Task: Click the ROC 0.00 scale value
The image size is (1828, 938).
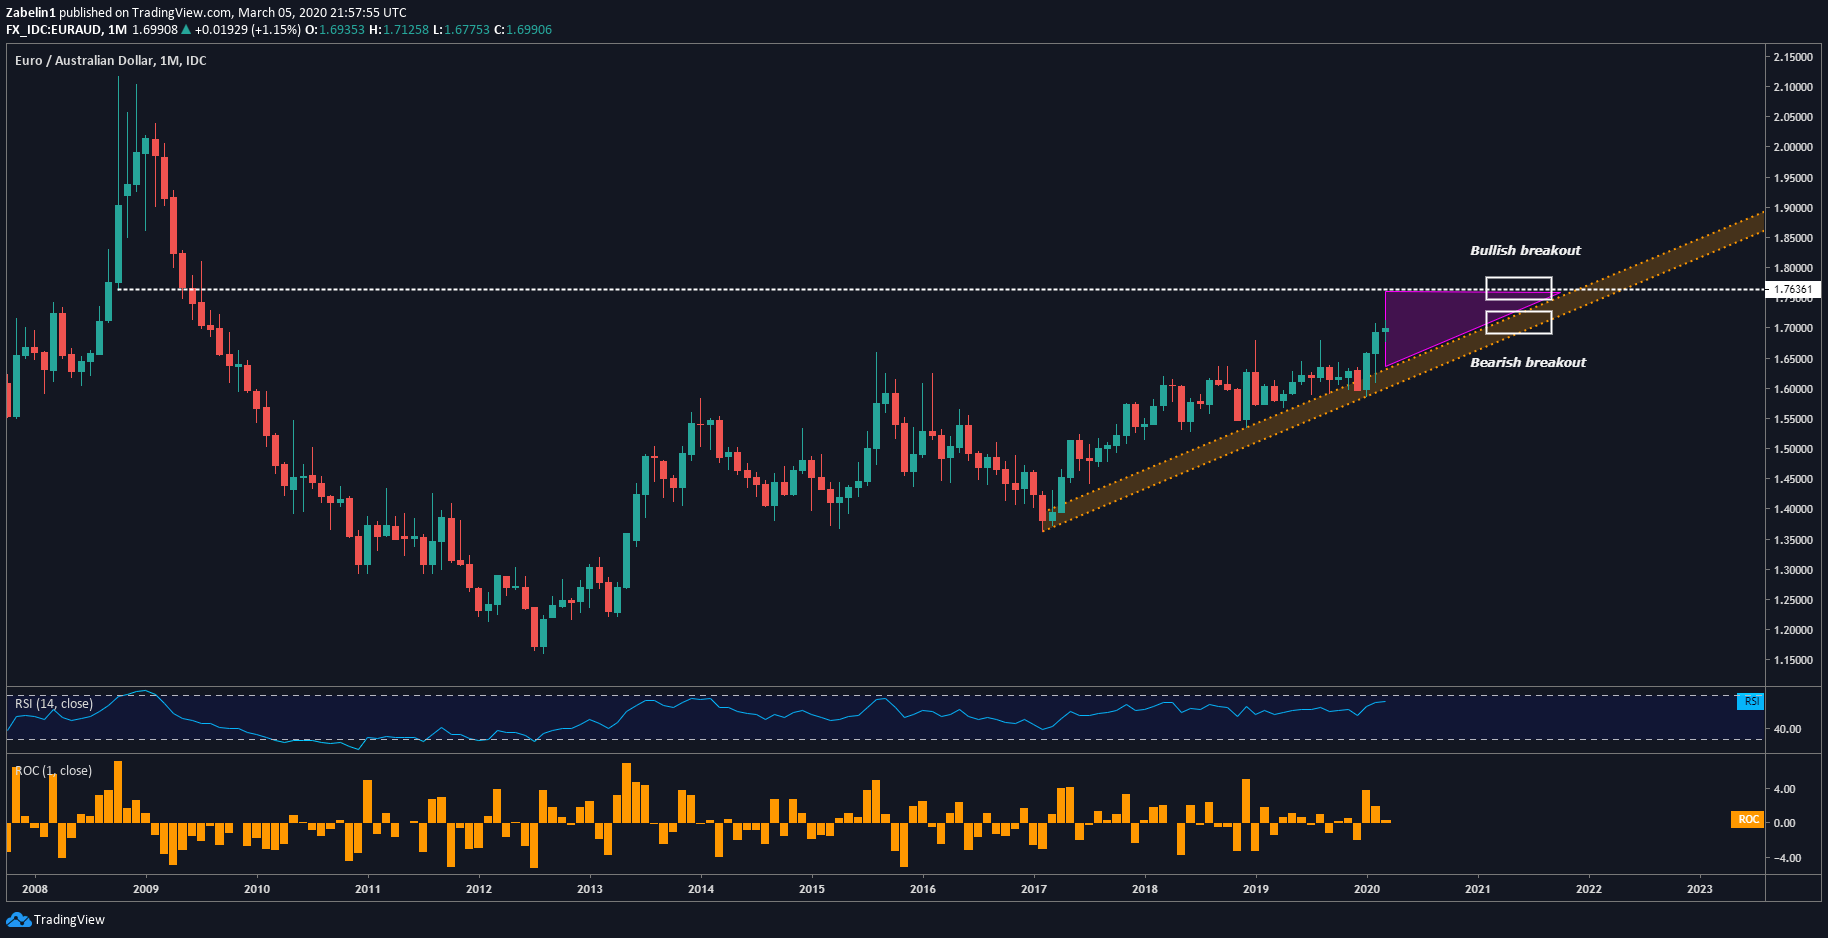Action: point(1784,823)
